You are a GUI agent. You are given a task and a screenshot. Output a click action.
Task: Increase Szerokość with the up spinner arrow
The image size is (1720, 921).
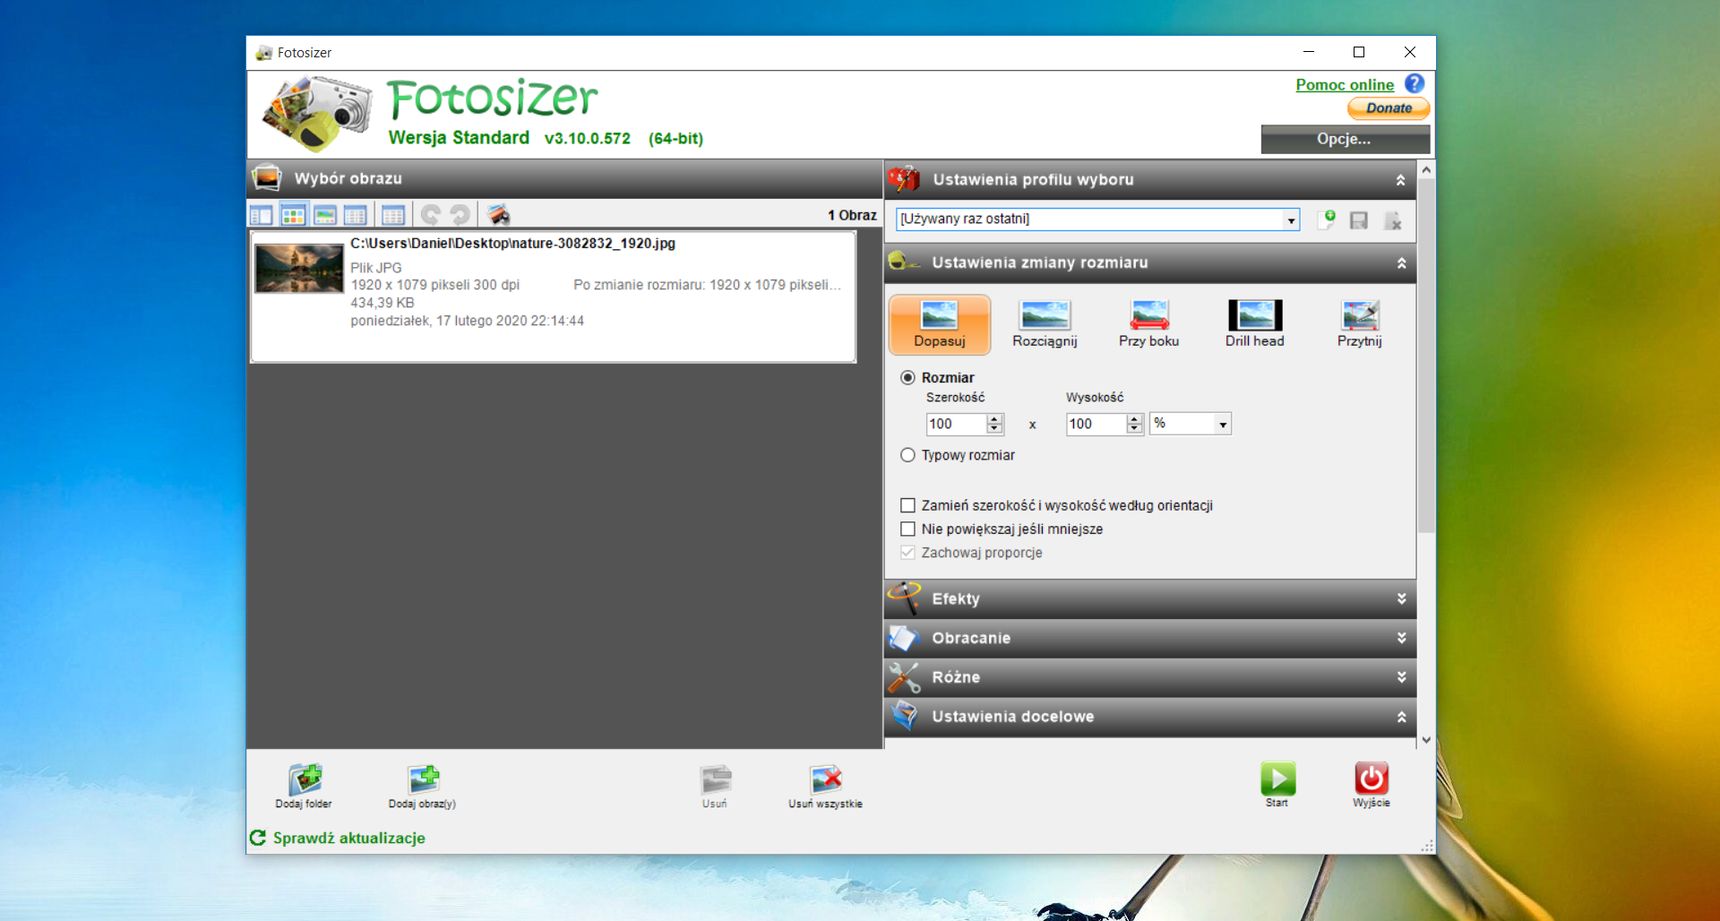pos(994,419)
